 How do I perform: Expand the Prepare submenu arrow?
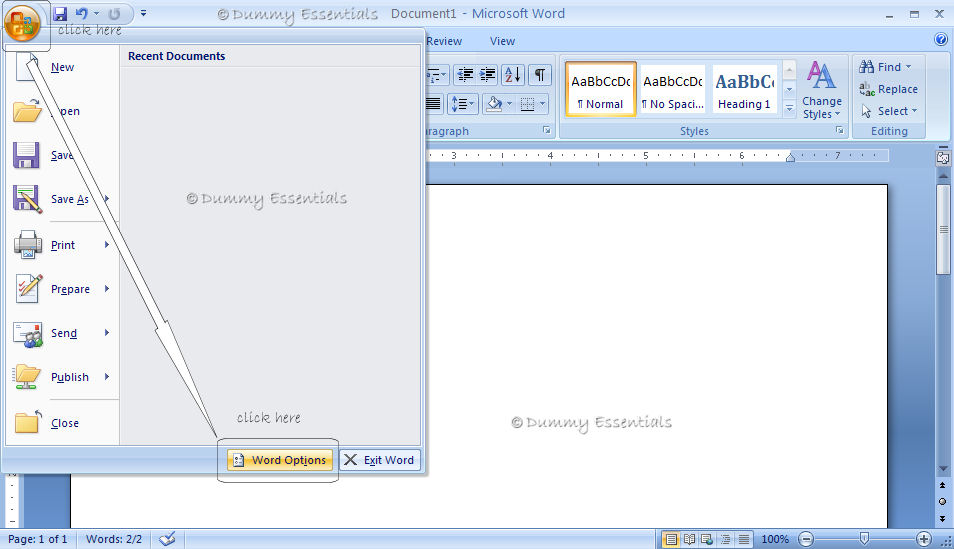point(107,288)
